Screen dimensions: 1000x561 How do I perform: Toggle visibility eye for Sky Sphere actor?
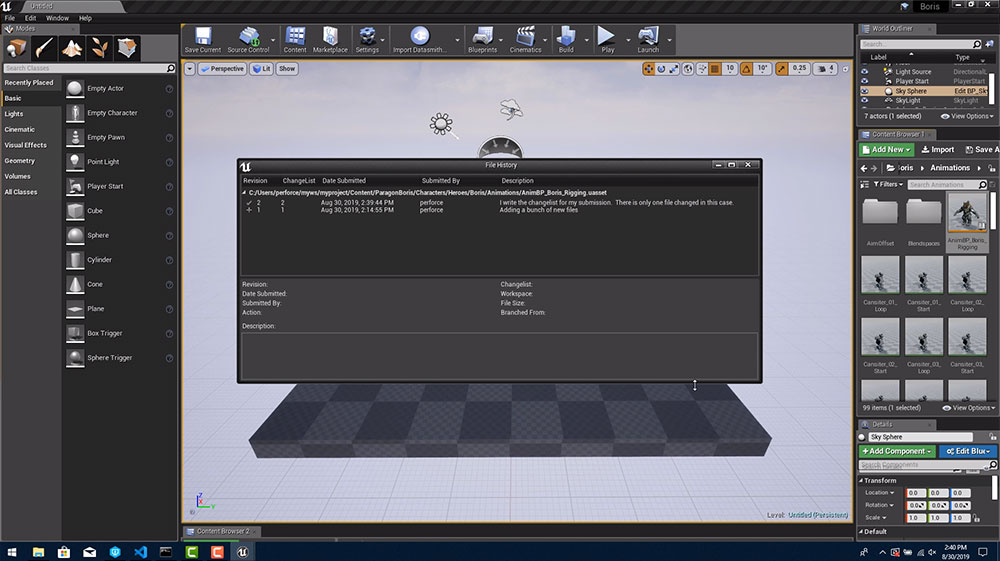tap(866, 91)
